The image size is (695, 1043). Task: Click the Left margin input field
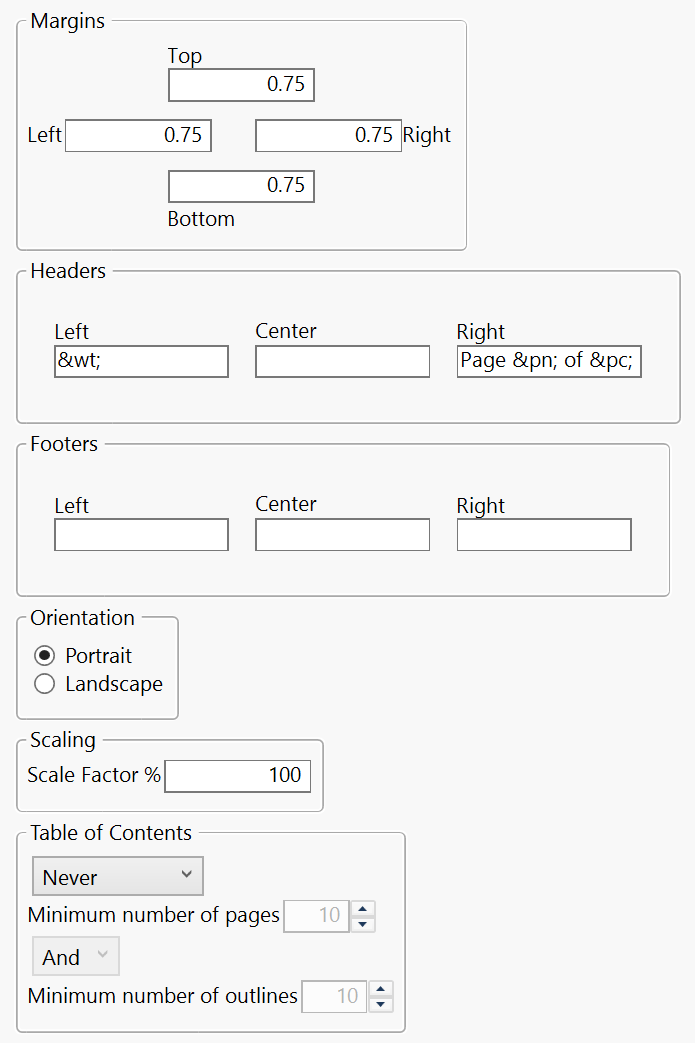pos(138,135)
